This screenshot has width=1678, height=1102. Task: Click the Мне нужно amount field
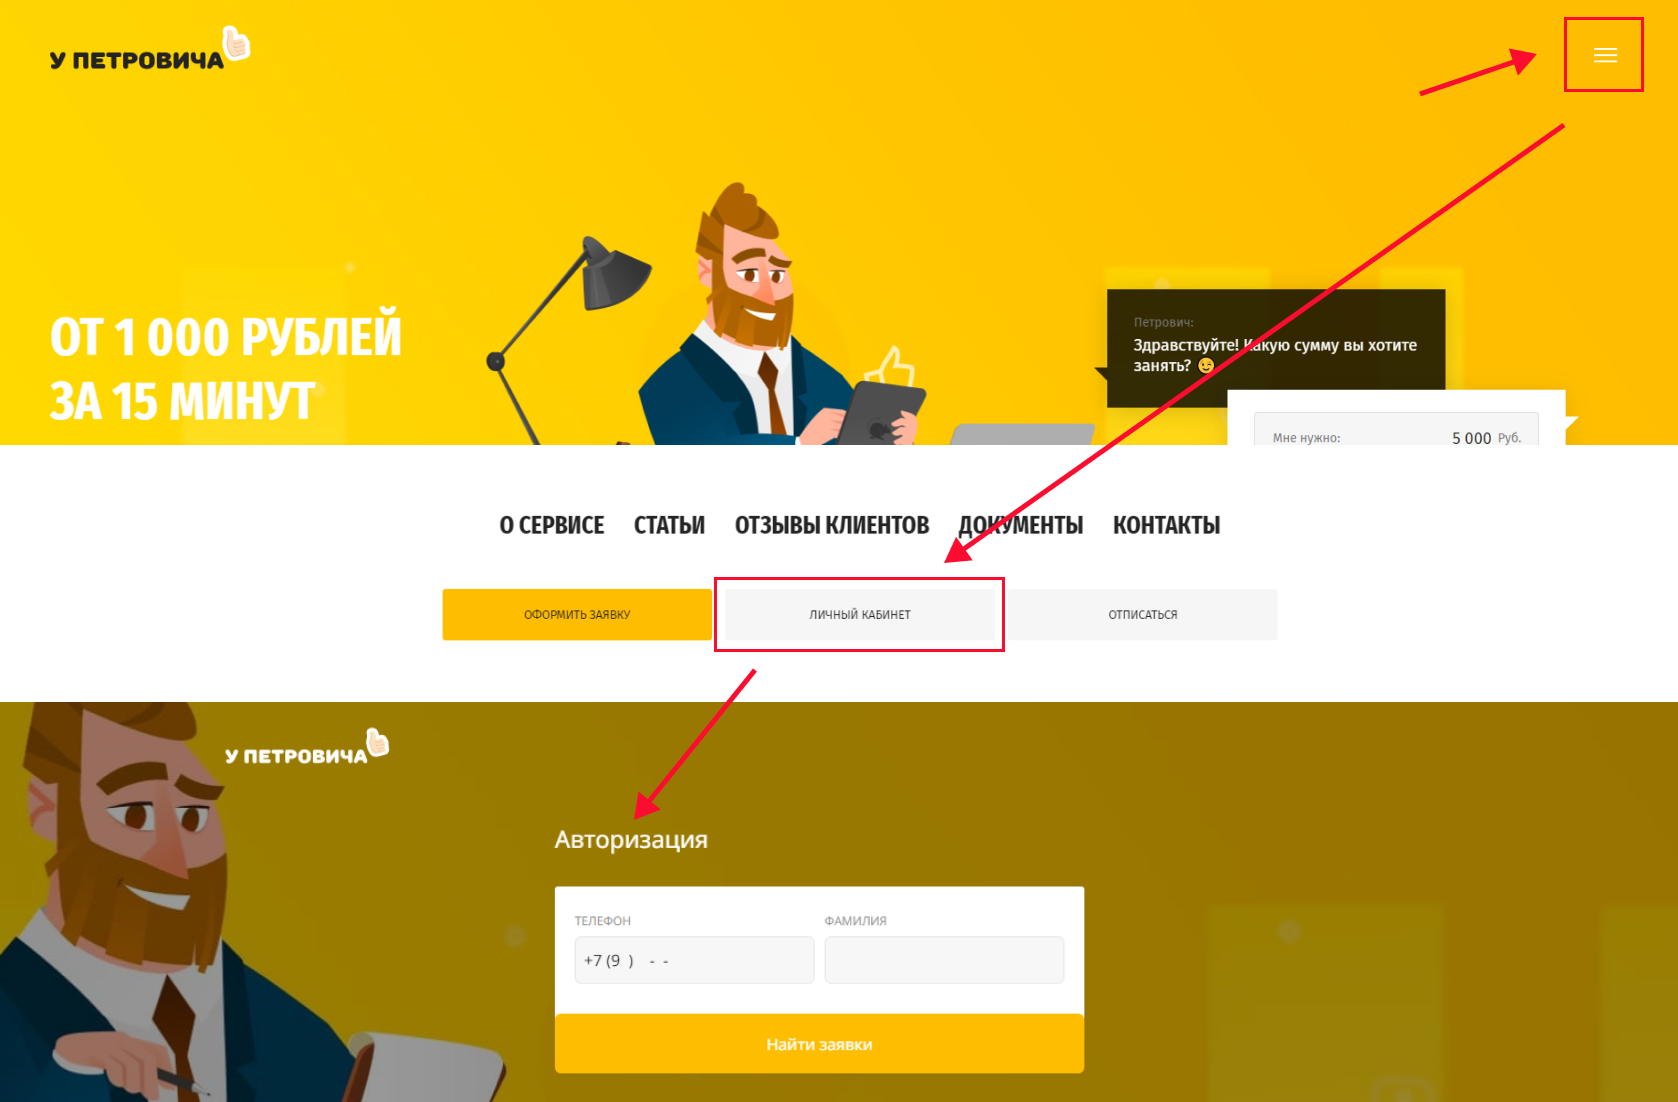(1396, 432)
